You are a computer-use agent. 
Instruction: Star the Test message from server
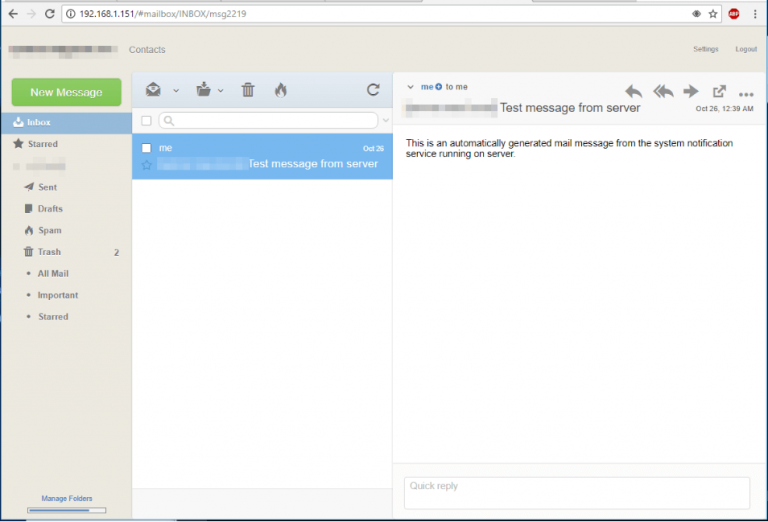tap(146, 165)
